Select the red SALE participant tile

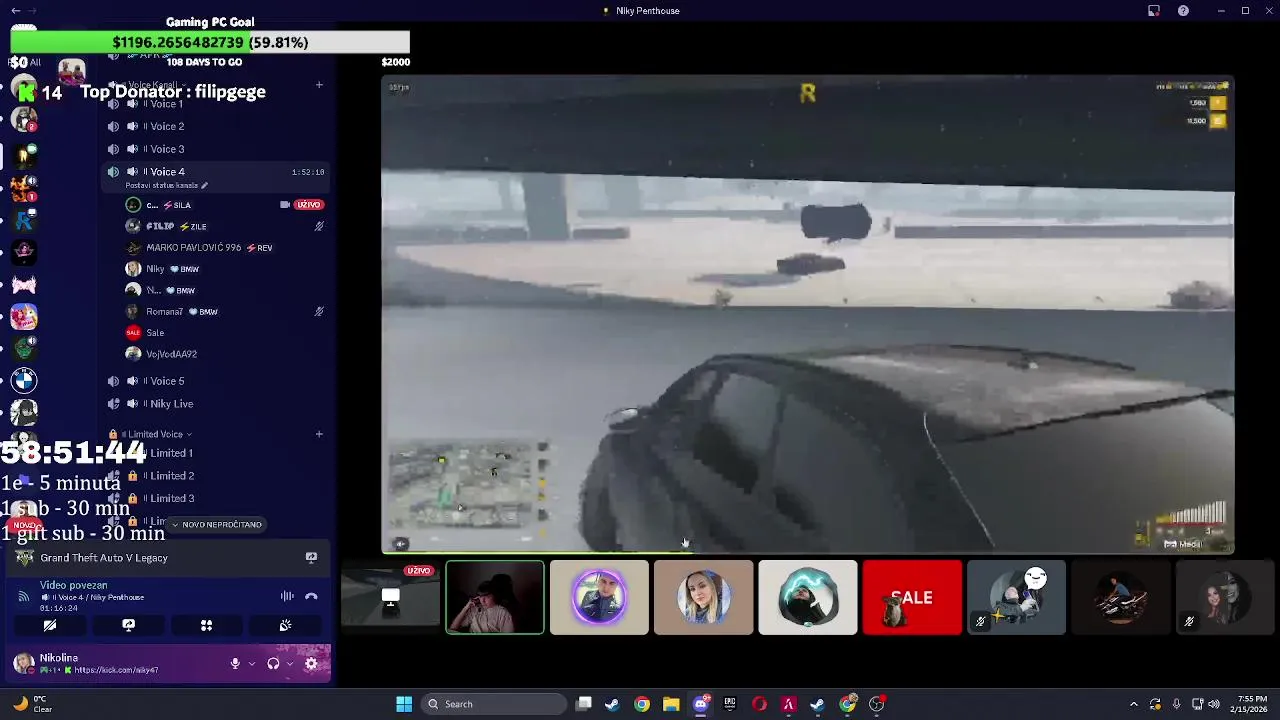pyautogui.click(x=912, y=597)
